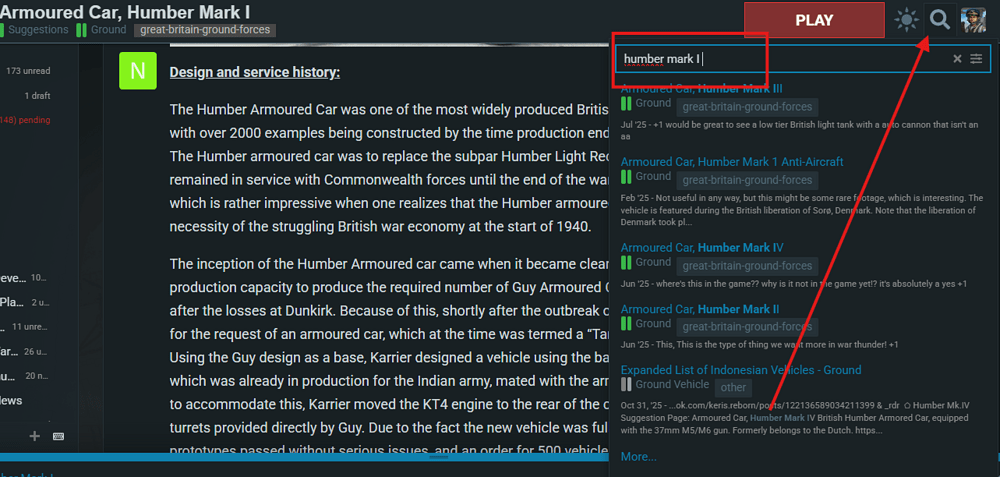The width and height of the screenshot is (1000, 477).
Task: Expand results with the 'More...' link
Action: click(x=638, y=457)
